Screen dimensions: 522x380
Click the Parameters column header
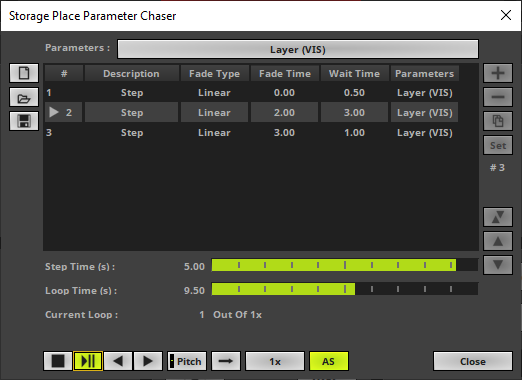pyautogui.click(x=424, y=73)
